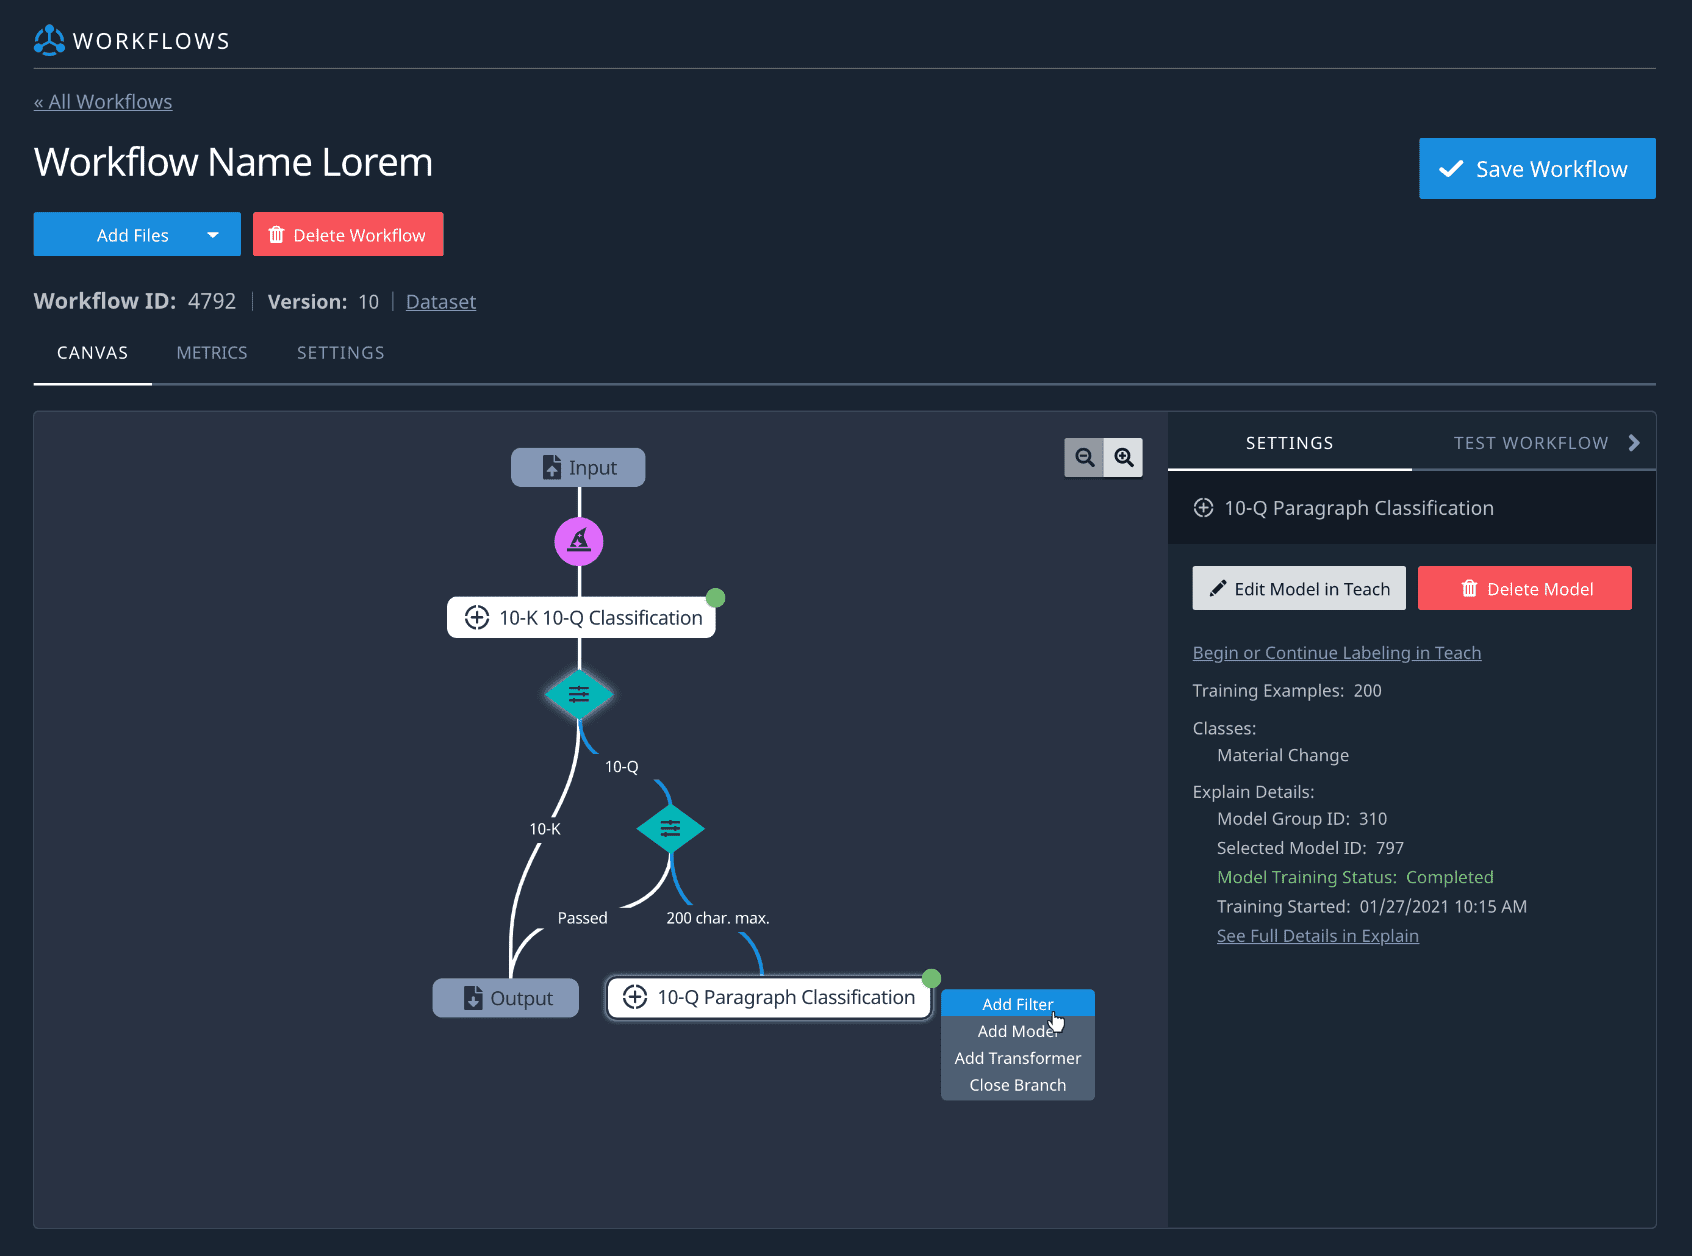This screenshot has width=1692, height=1256.
Task: Choose Add Filter from the context menu
Action: click(x=1017, y=1004)
